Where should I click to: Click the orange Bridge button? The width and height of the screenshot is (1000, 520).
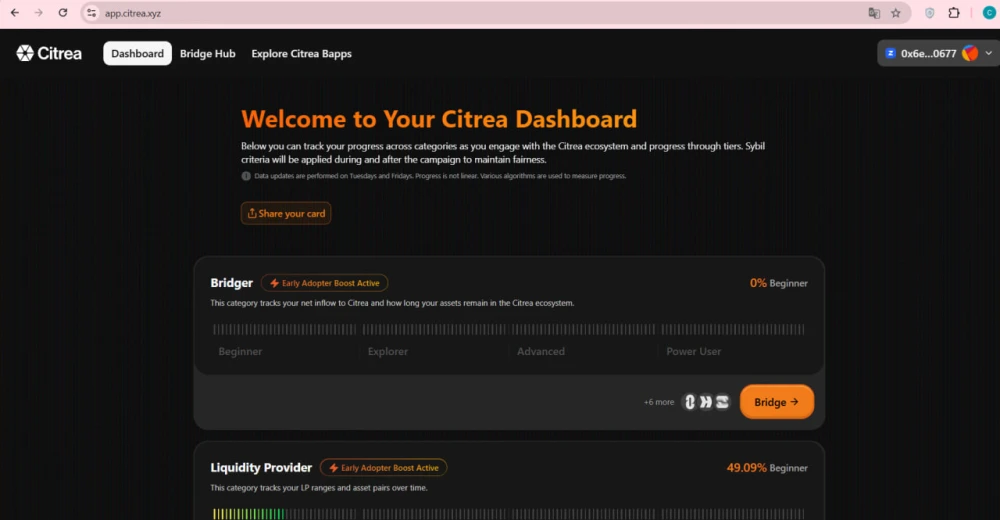tap(776, 402)
